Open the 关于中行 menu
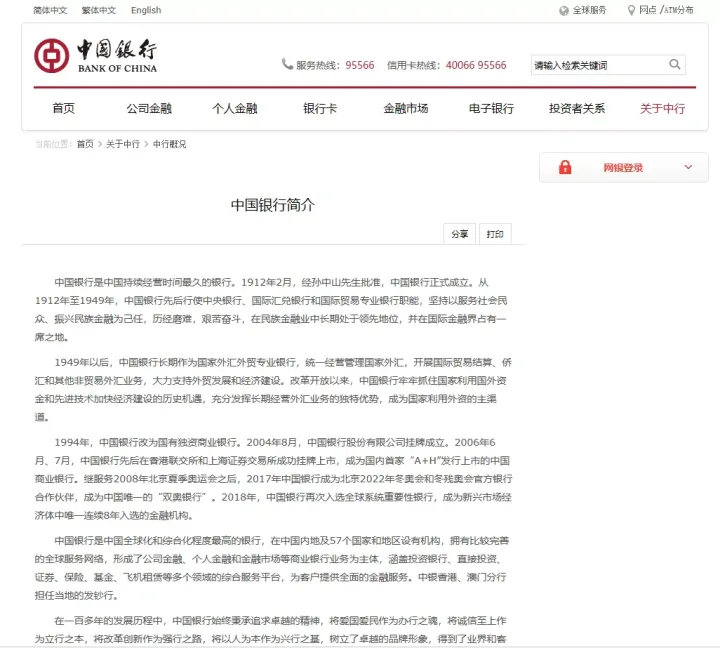This screenshot has width=720, height=648. pos(663,108)
